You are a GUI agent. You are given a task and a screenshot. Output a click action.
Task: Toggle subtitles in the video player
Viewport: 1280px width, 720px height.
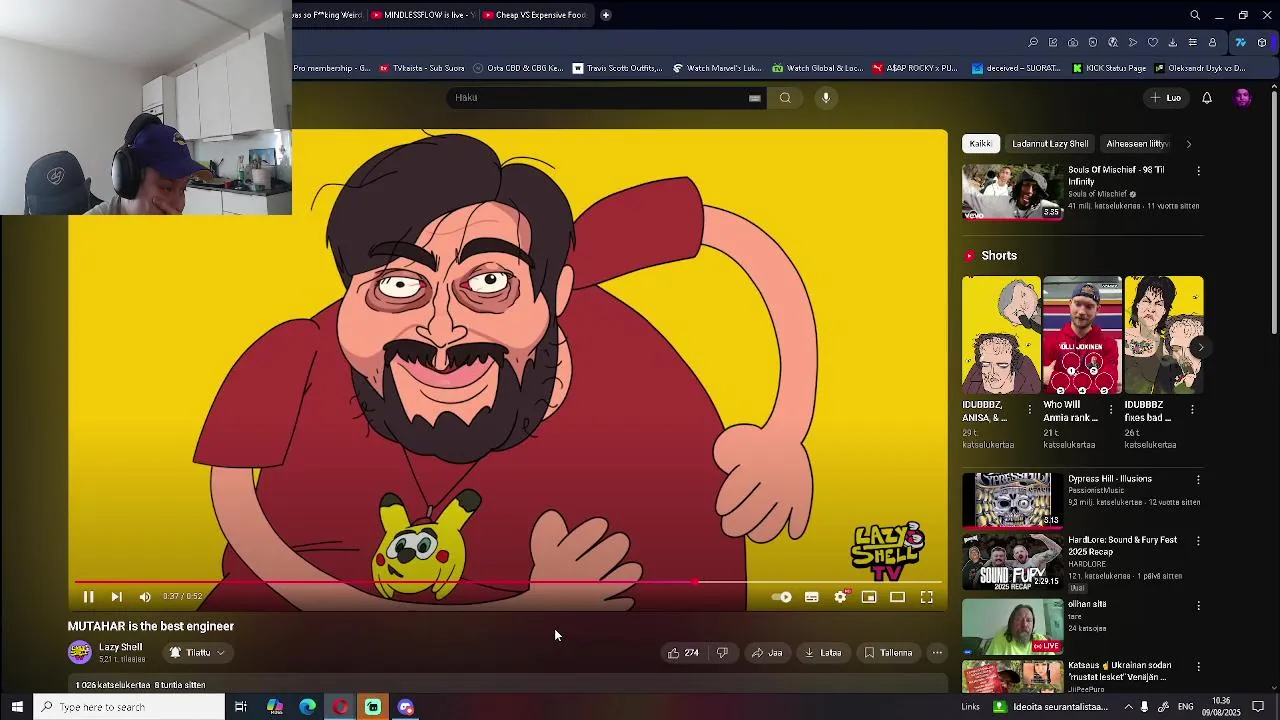tap(812, 597)
